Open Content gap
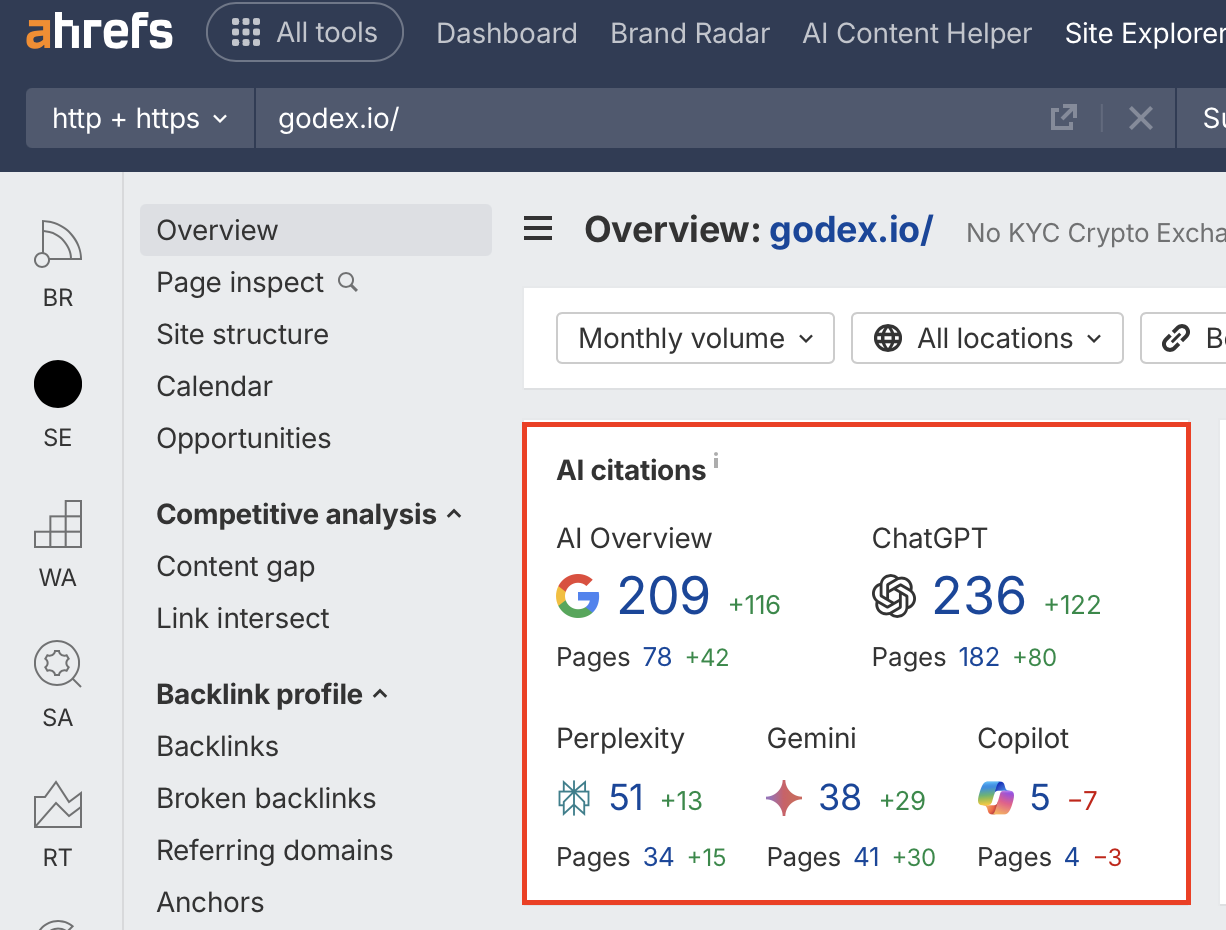Image resolution: width=1226 pixels, height=930 pixels. pyautogui.click(x=236, y=566)
